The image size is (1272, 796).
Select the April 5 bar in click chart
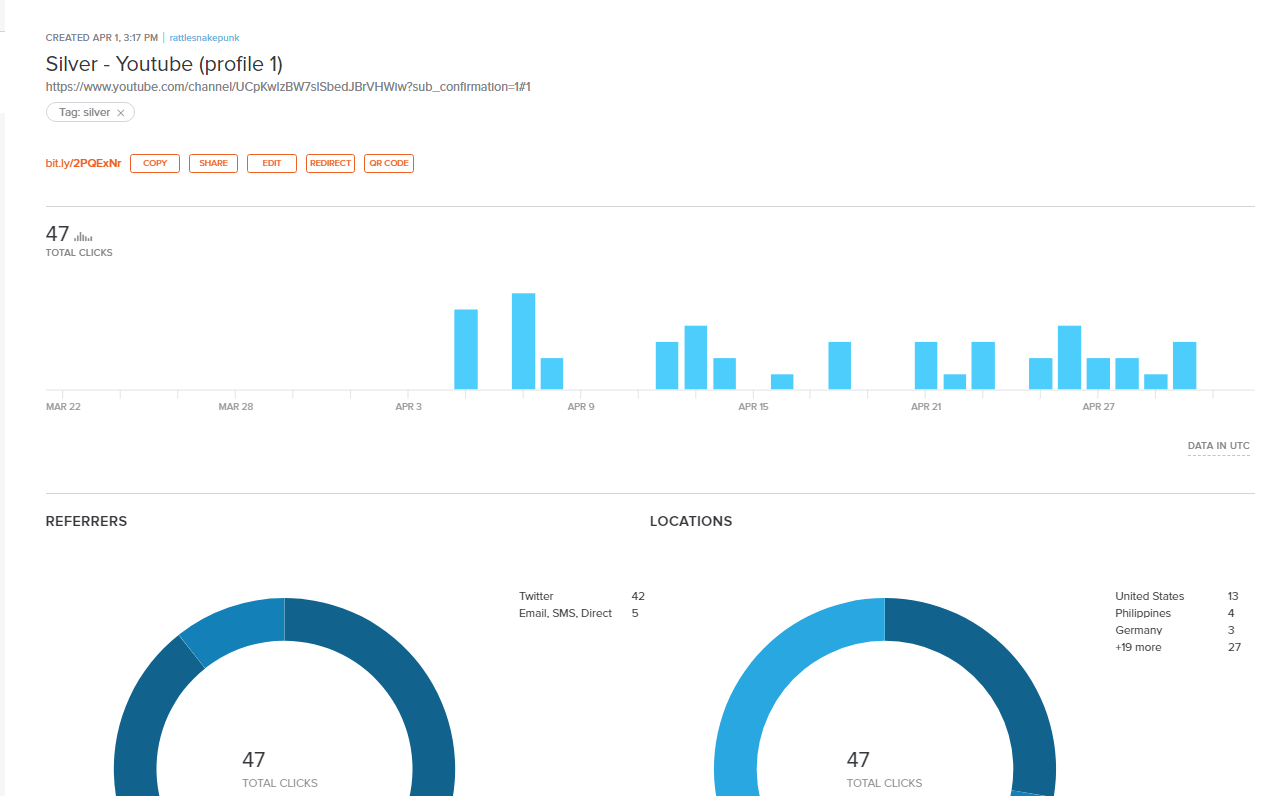(x=466, y=349)
